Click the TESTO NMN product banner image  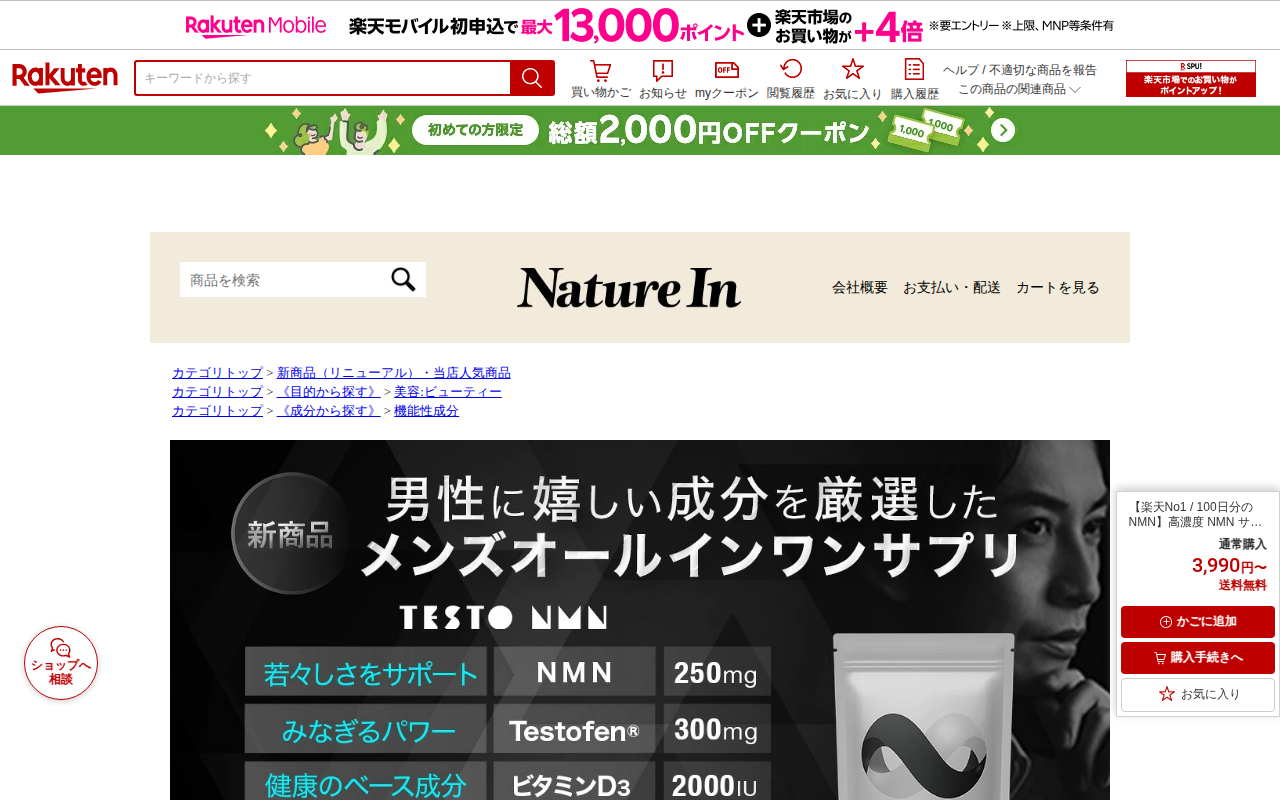(x=640, y=620)
